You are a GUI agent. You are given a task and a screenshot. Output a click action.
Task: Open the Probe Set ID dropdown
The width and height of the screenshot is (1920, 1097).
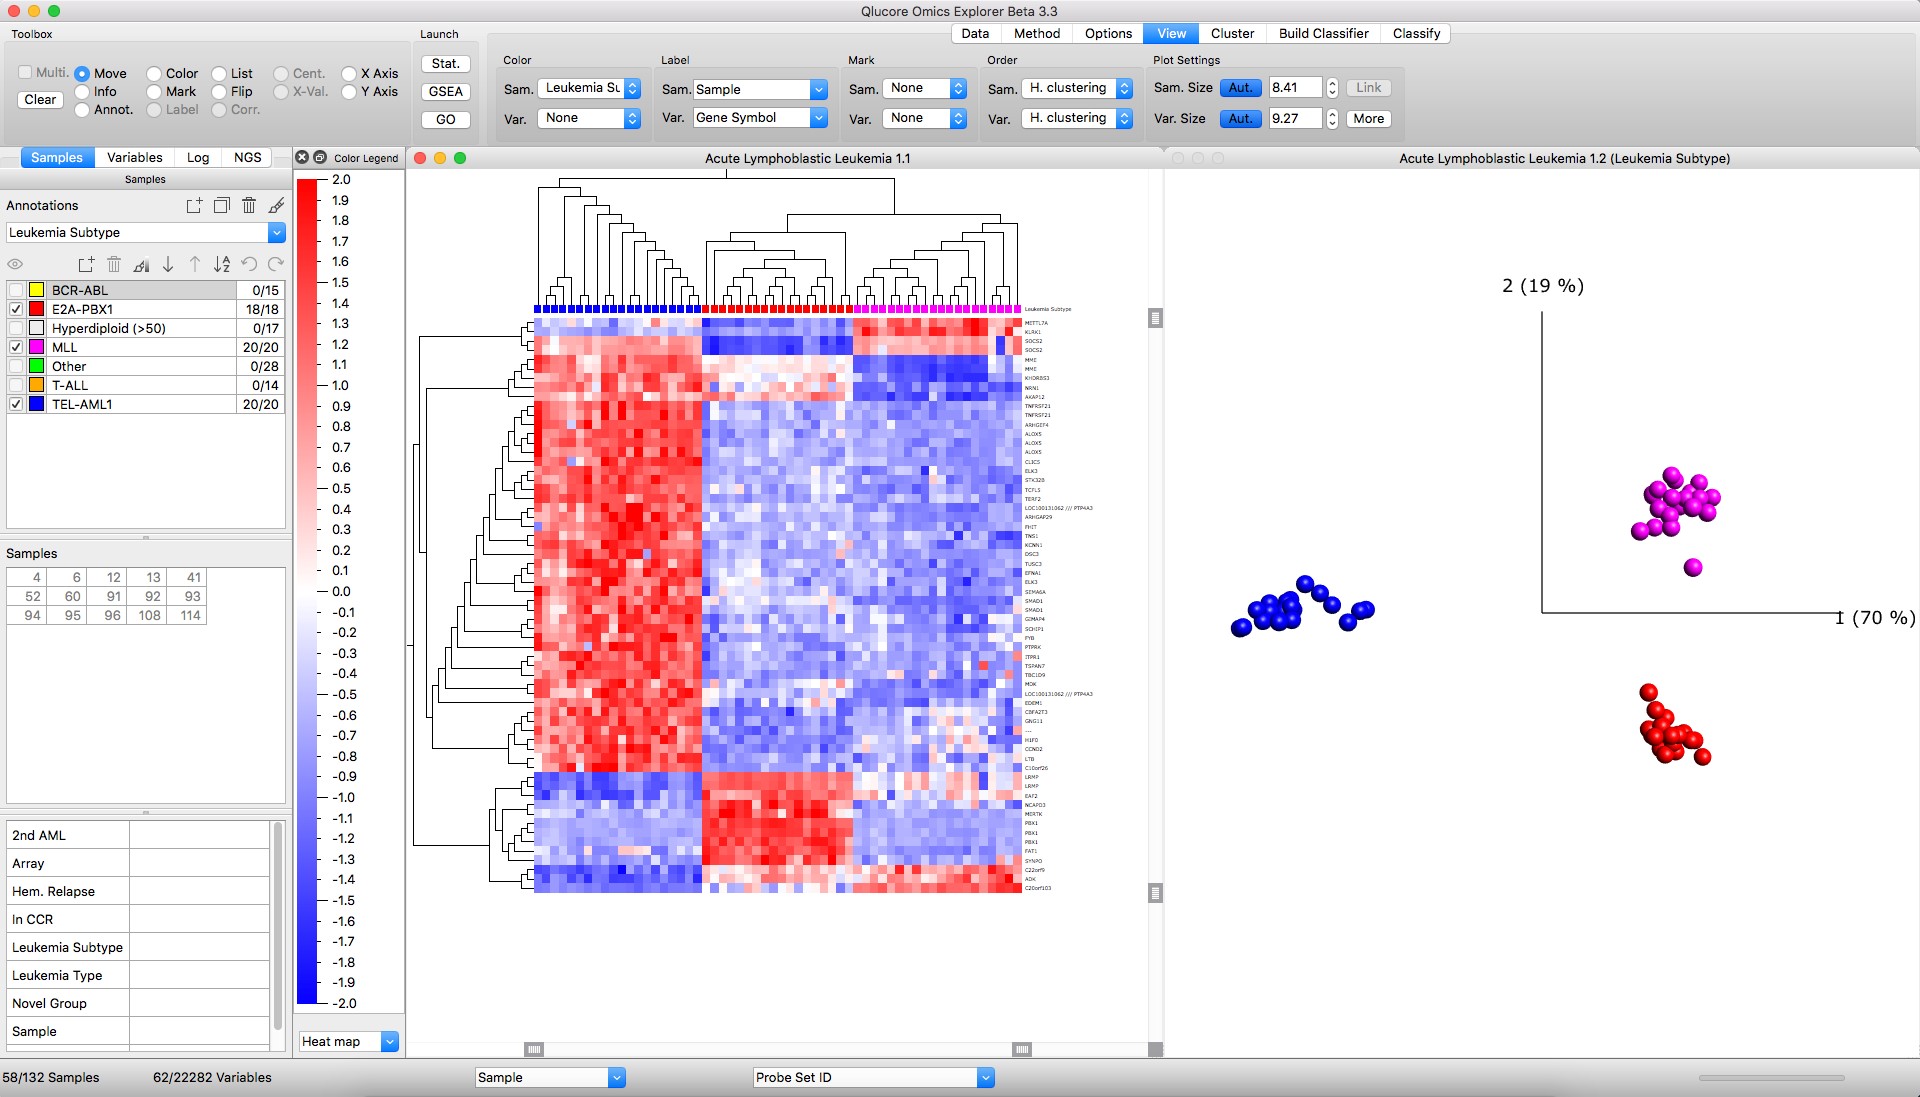(x=985, y=1077)
